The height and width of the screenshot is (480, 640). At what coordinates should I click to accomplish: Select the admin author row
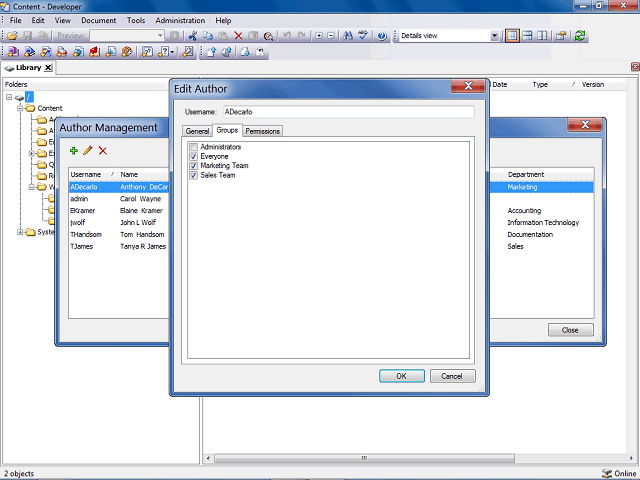(119, 199)
